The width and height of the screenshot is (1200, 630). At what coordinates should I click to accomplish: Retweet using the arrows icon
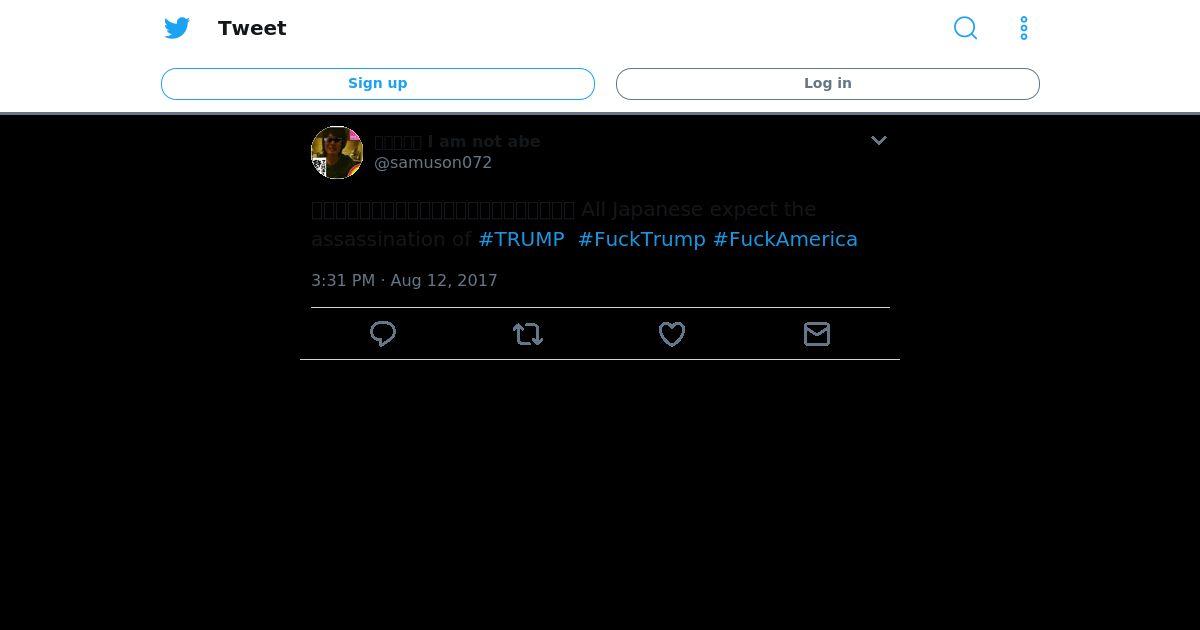pos(528,334)
